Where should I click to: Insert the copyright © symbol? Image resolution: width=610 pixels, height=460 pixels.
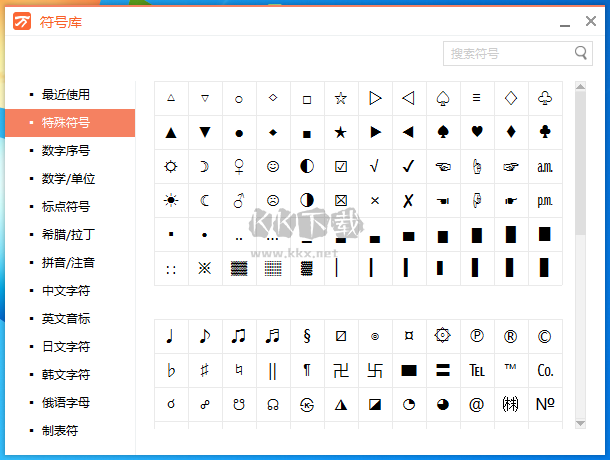[545, 336]
